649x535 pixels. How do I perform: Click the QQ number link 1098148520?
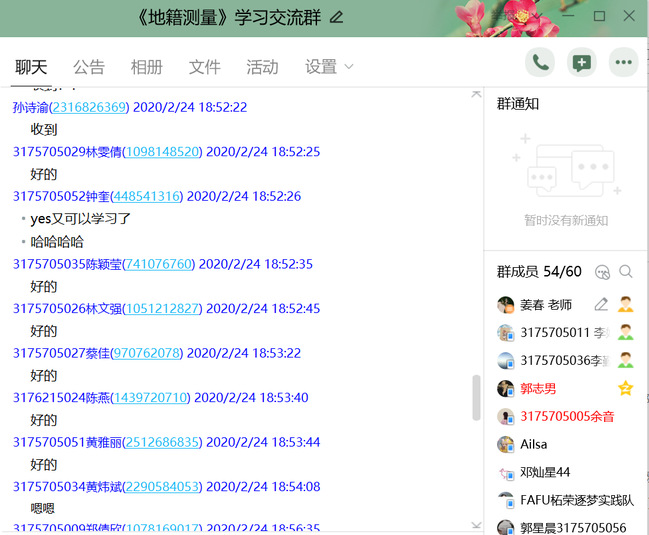[x=162, y=152]
